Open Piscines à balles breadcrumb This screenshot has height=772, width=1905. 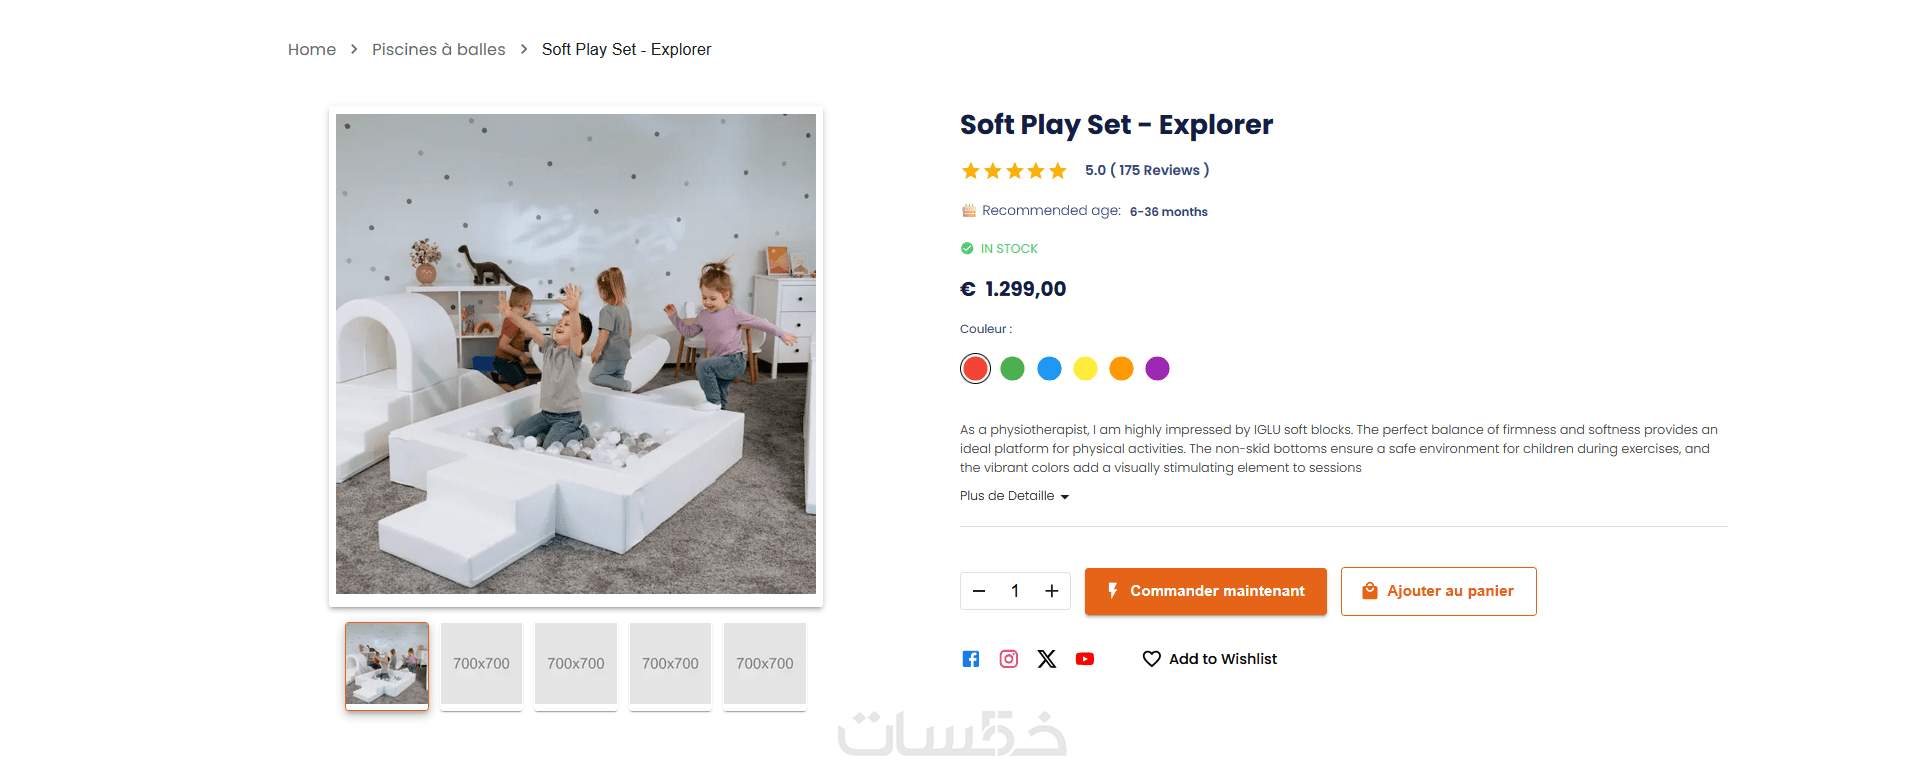[x=438, y=50]
